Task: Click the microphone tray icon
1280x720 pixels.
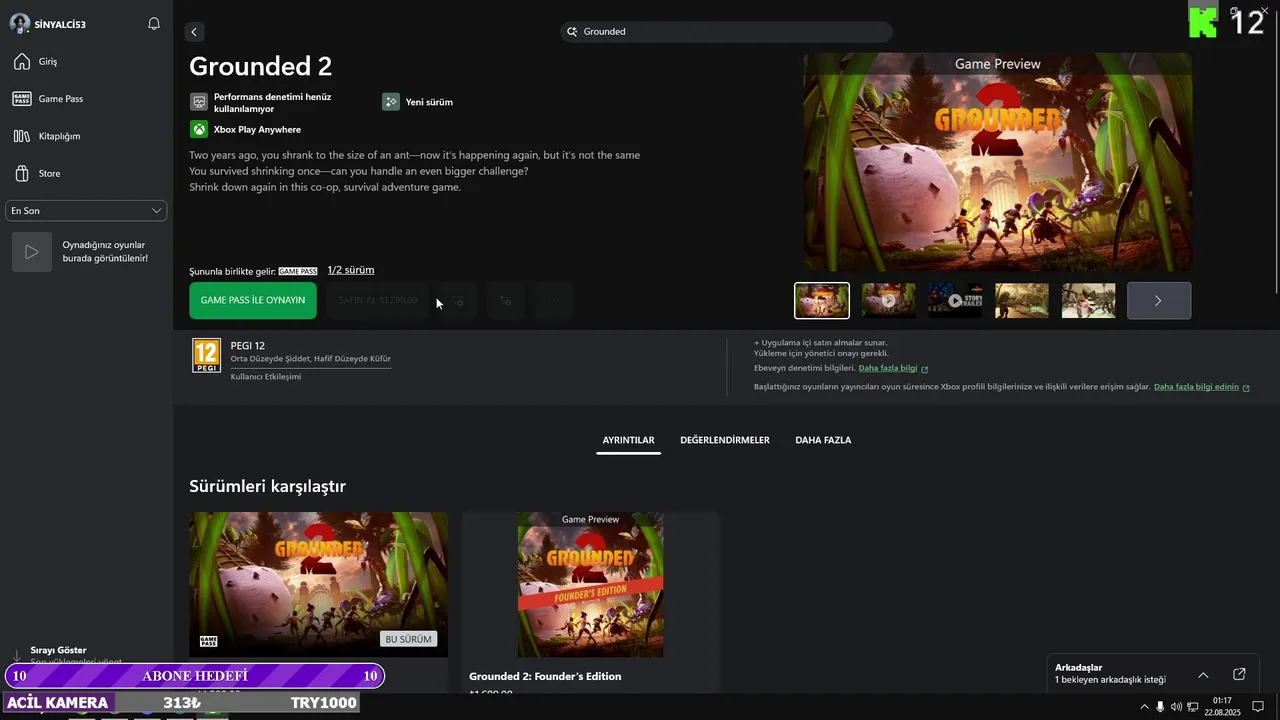Action: point(1160,707)
